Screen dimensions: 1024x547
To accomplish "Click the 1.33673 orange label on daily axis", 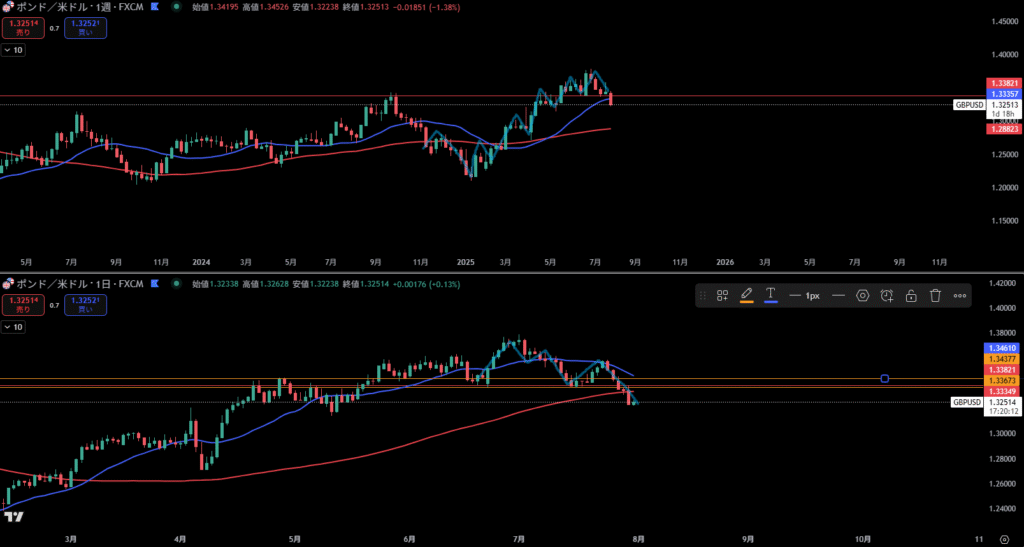I will click(x=1002, y=381).
